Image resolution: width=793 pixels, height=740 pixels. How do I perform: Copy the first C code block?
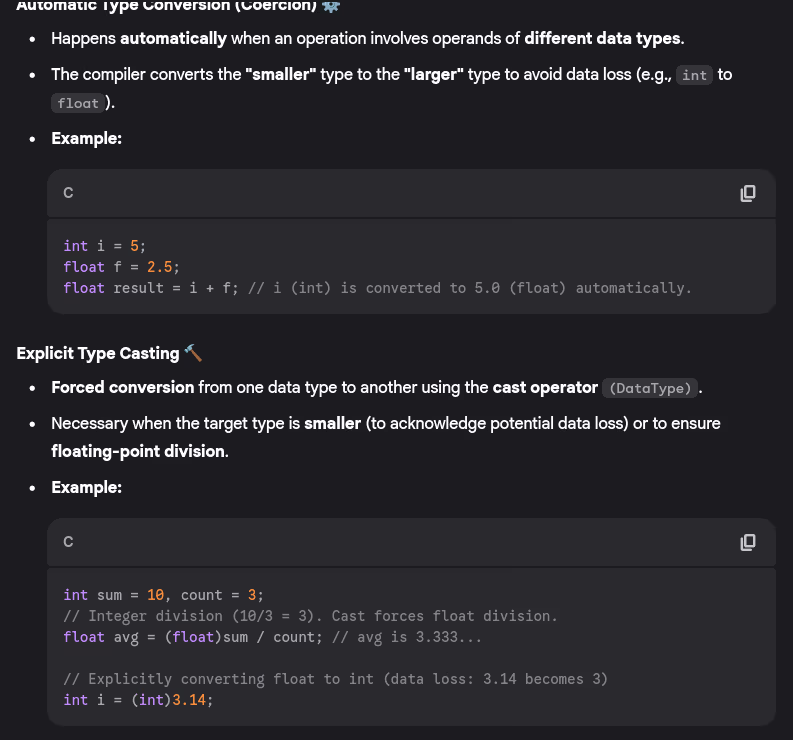747,193
